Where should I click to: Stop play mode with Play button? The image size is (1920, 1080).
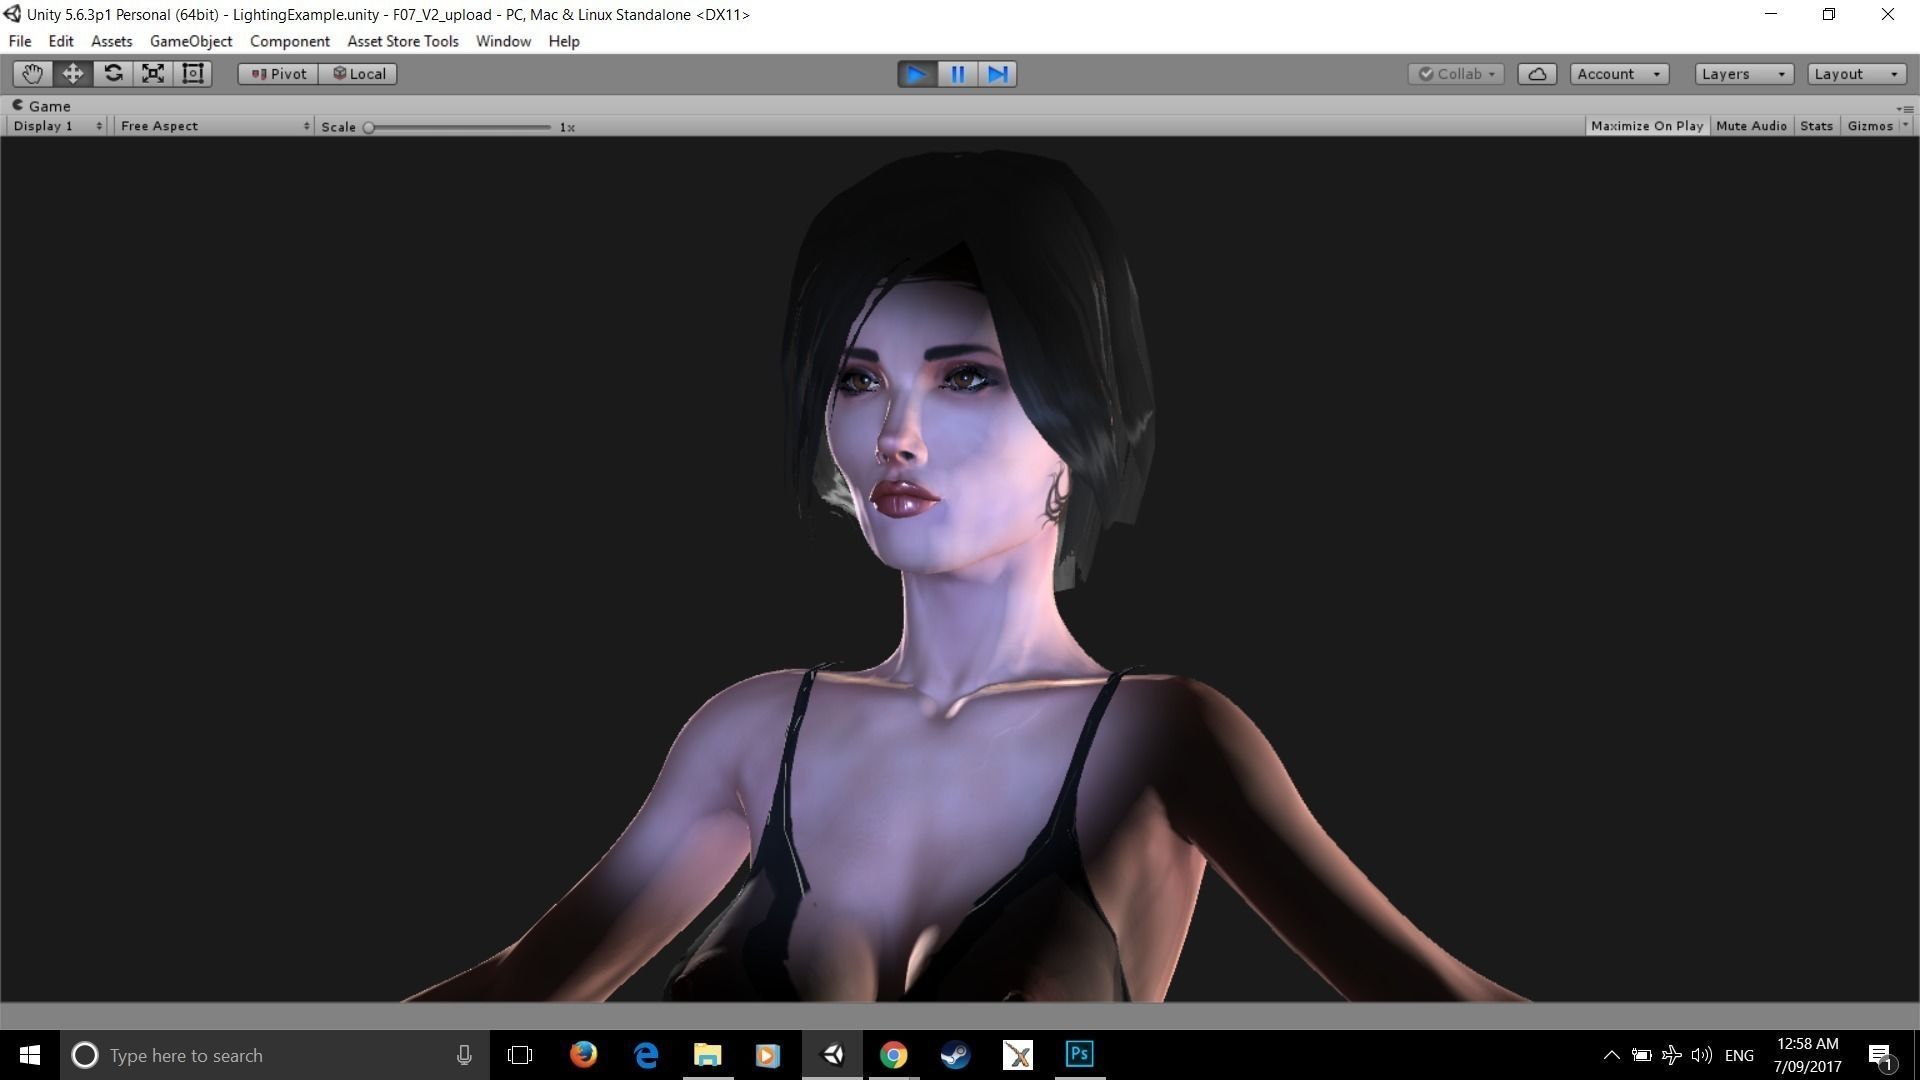(x=916, y=74)
